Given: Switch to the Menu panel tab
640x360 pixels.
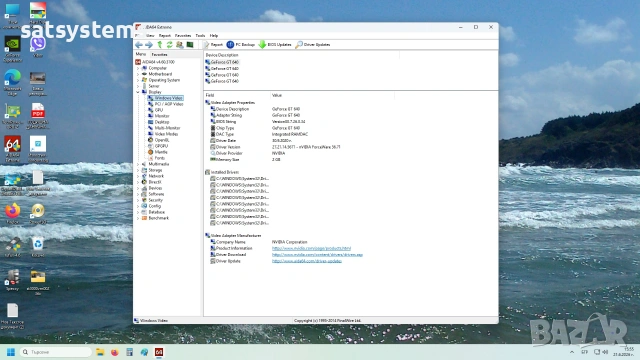Looking at the screenshot, I should pyautogui.click(x=140, y=54).
